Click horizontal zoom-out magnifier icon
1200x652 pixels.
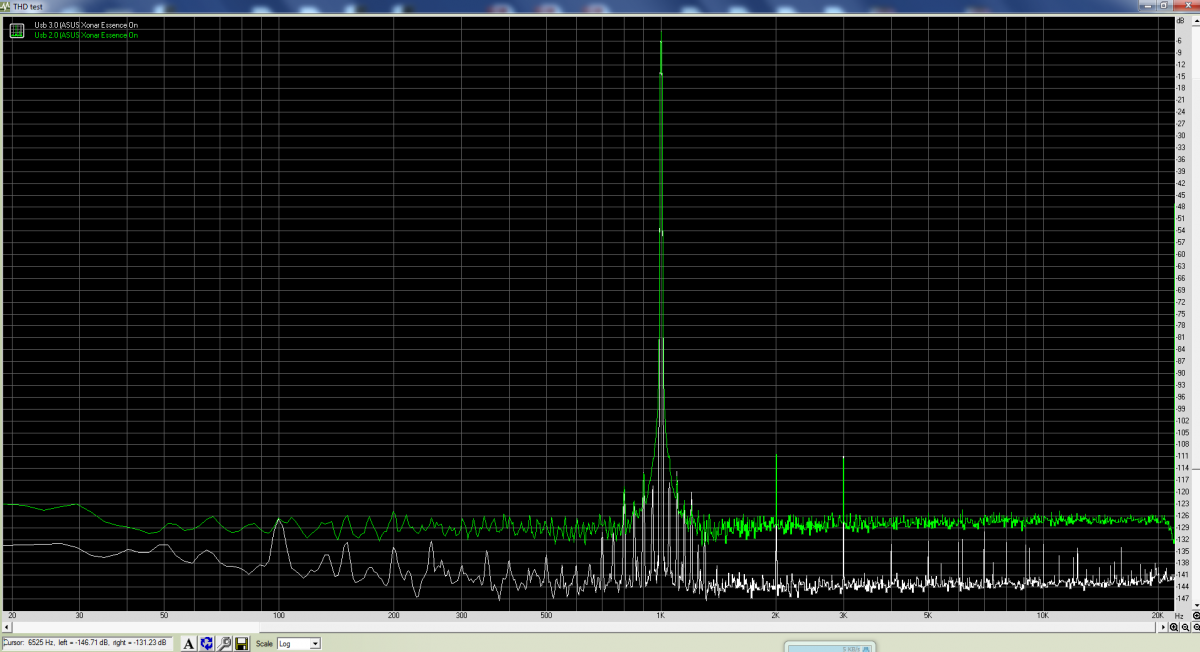[x=1185, y=627]
